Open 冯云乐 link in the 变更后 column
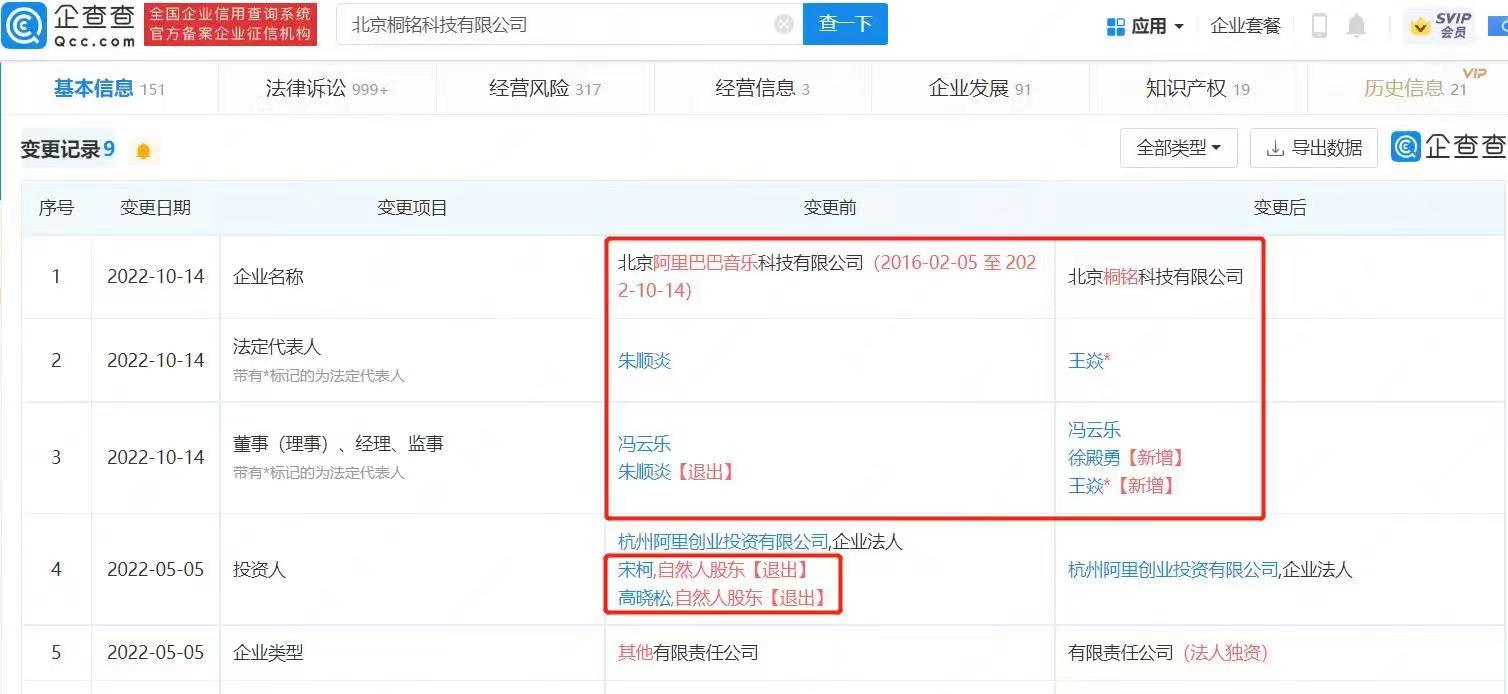 (1094, 430)
